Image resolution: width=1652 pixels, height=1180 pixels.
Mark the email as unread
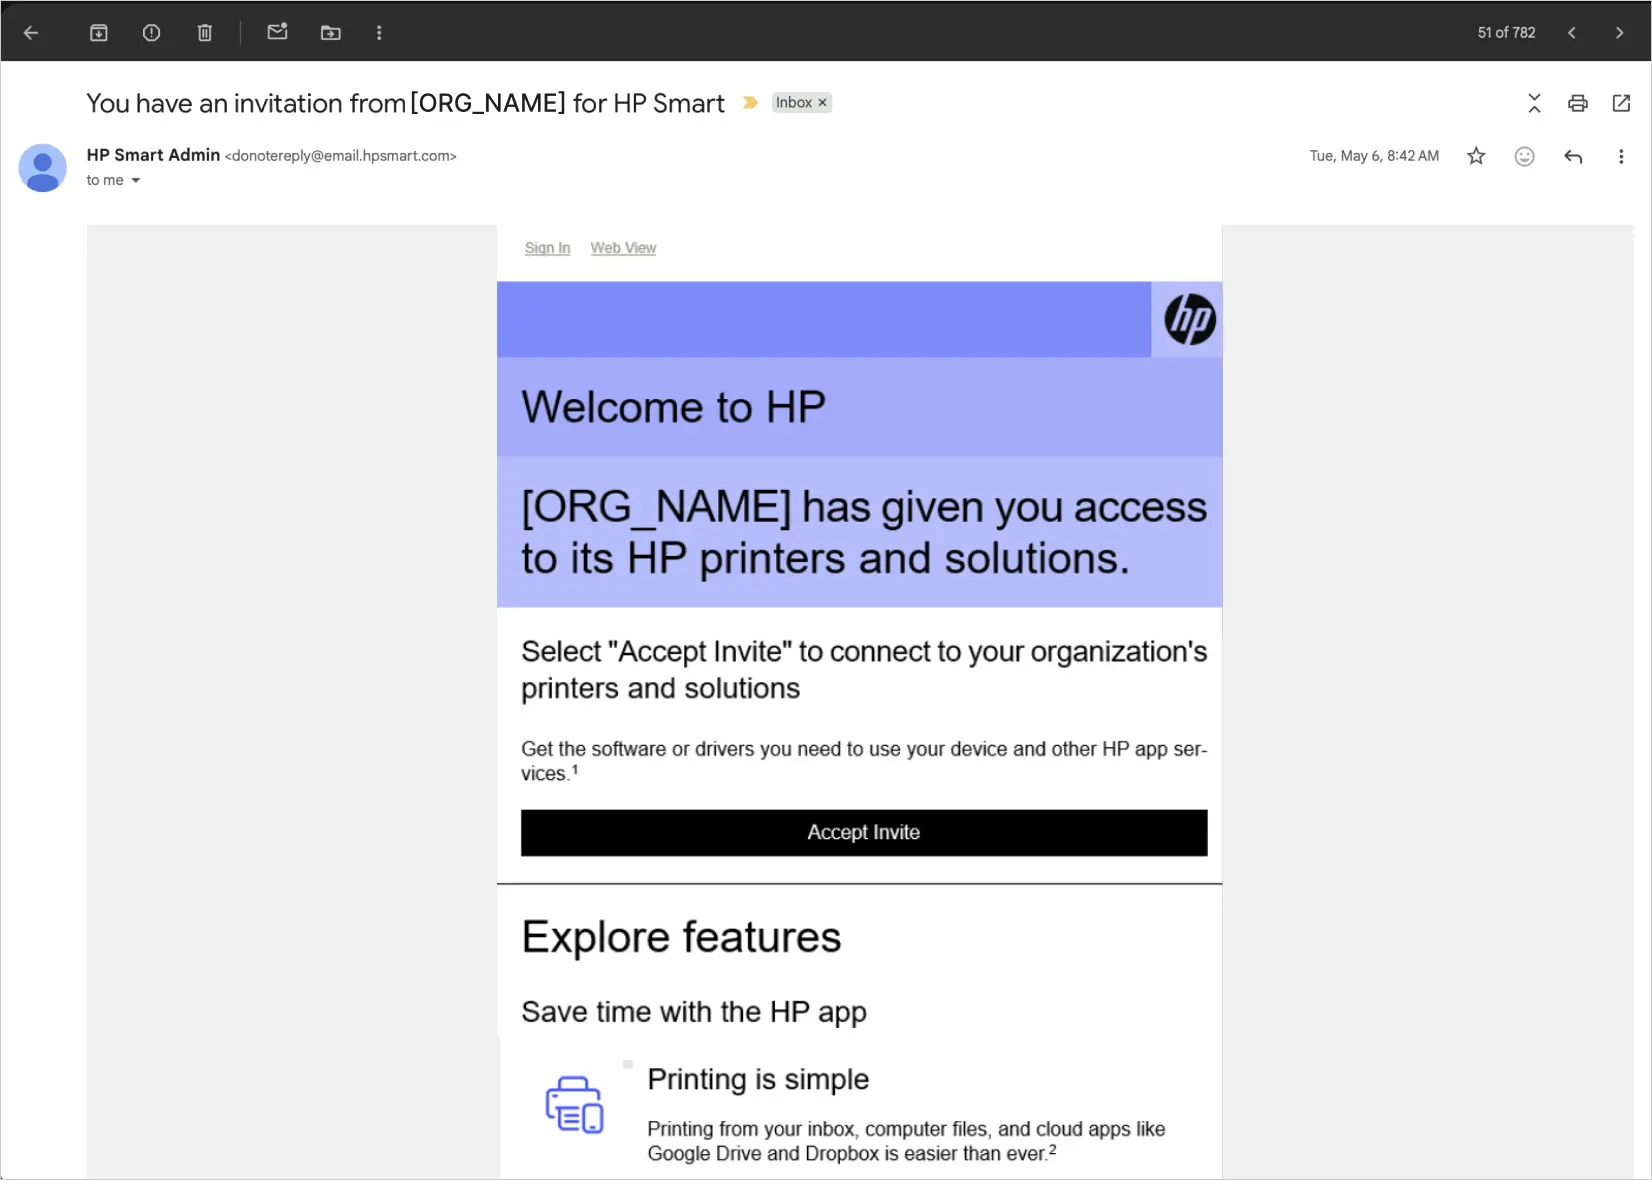coord(277,33)
